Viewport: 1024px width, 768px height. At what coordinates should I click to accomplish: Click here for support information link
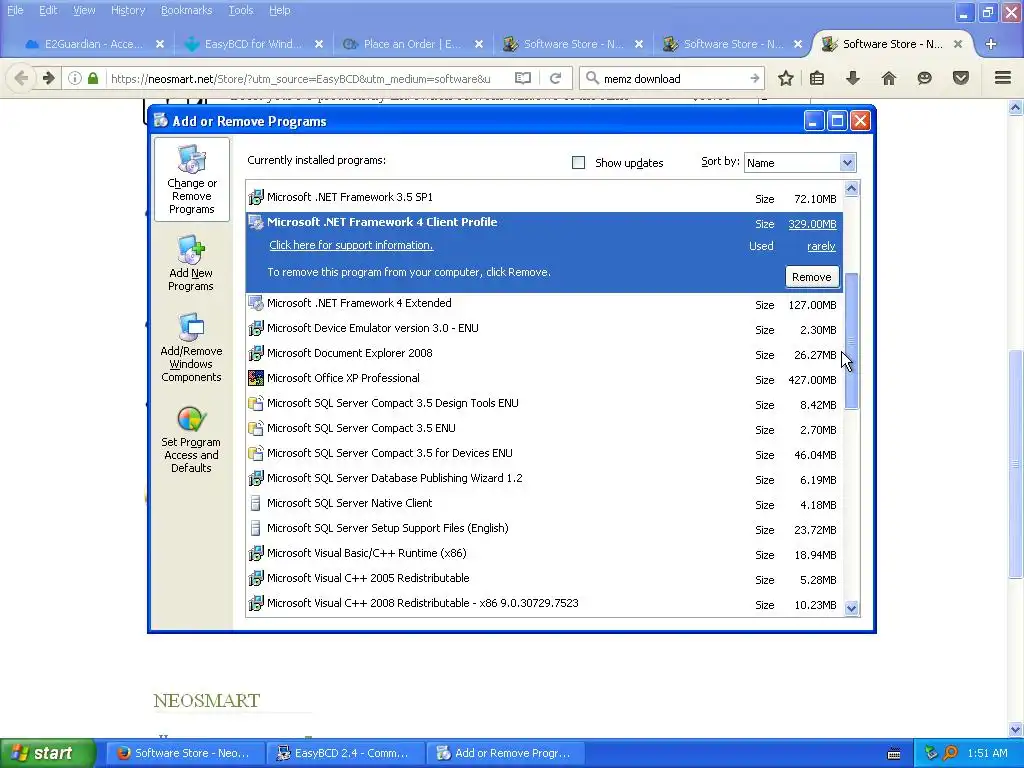tap(351, 246)
